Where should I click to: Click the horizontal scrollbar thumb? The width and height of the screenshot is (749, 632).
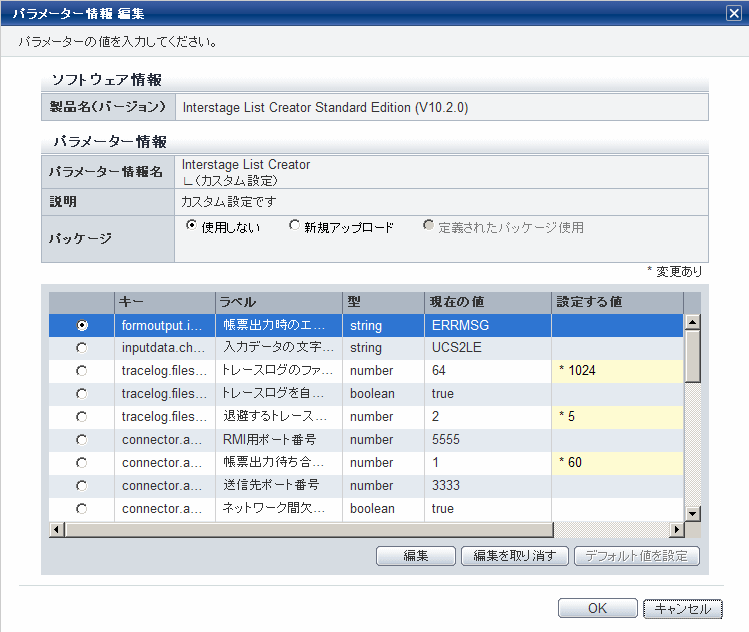[309, 529]
